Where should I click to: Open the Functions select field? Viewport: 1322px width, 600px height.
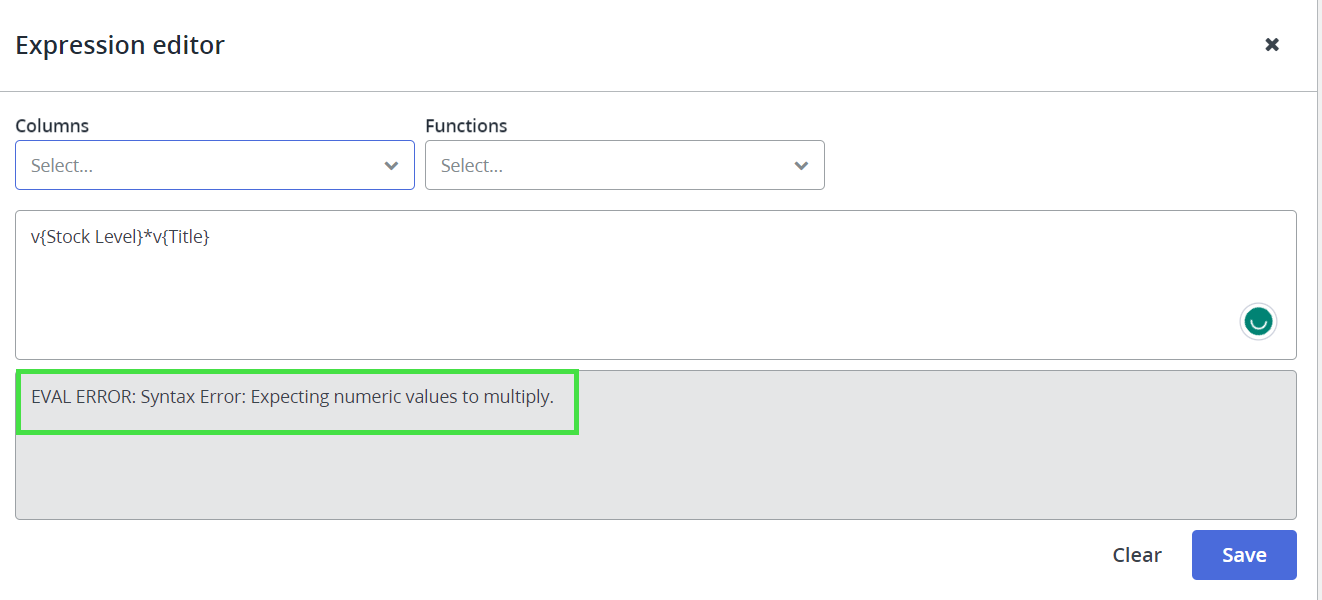(x=610, y=166)
